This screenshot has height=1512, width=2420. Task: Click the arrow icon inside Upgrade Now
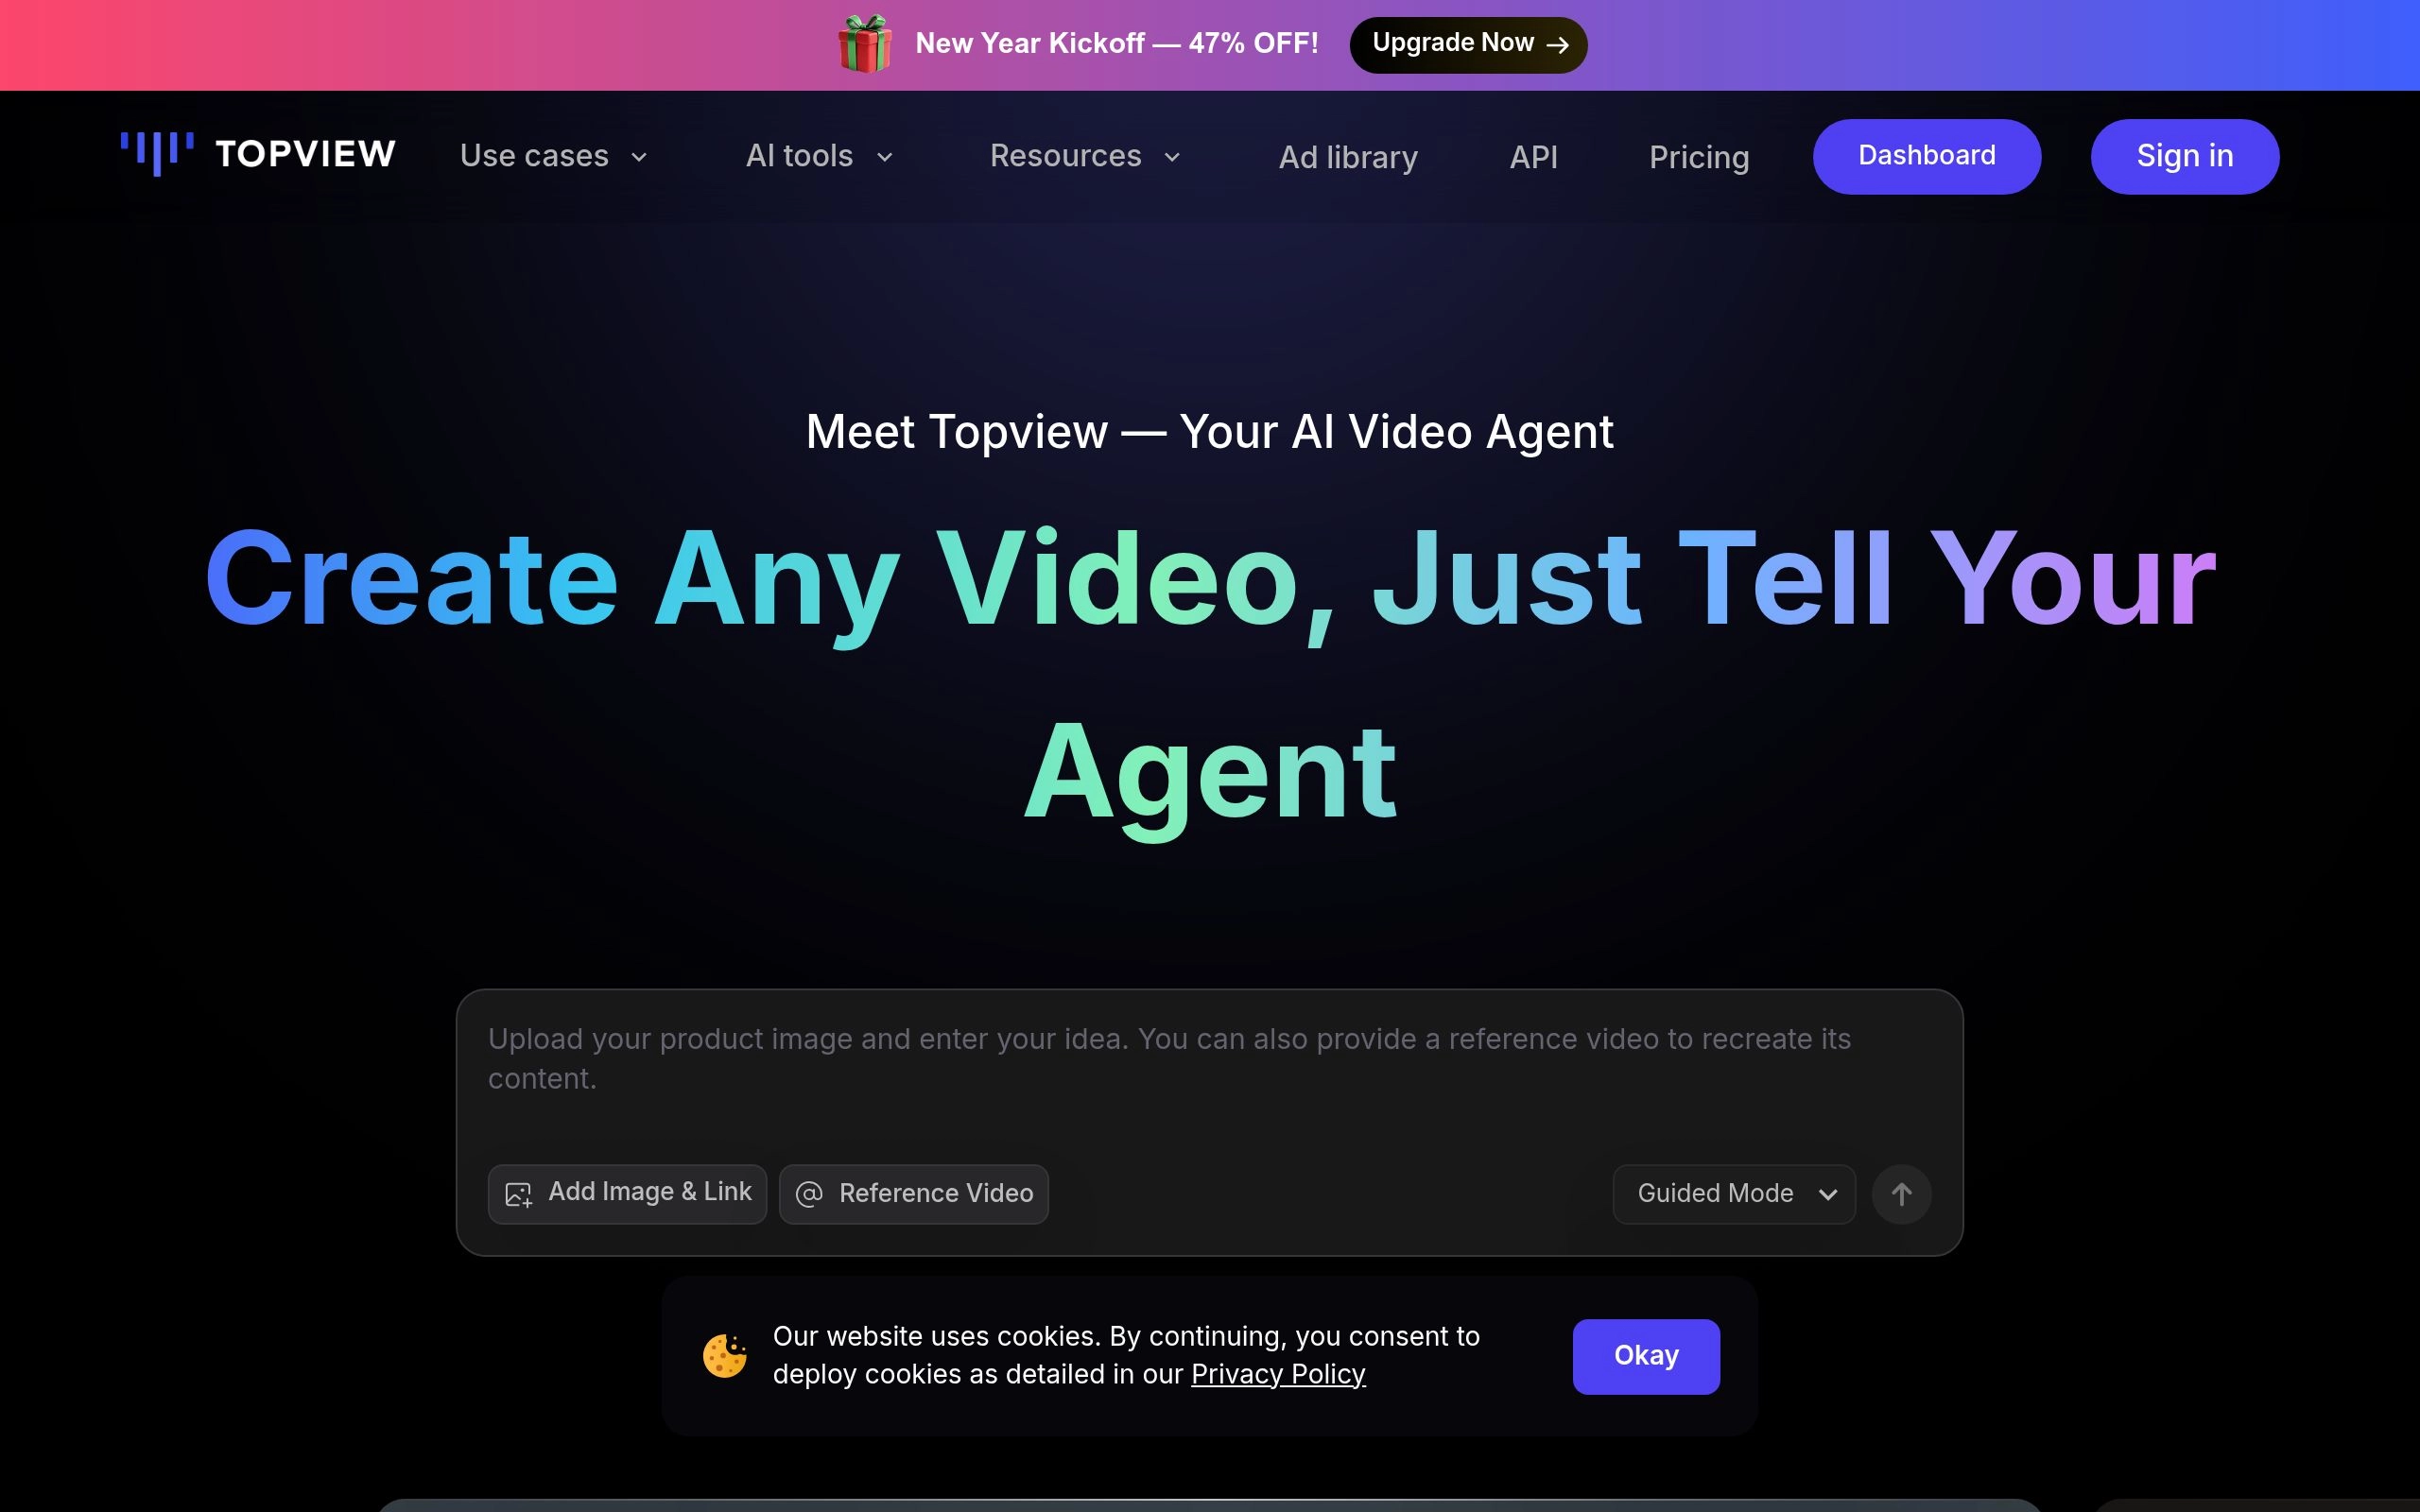1557,44
